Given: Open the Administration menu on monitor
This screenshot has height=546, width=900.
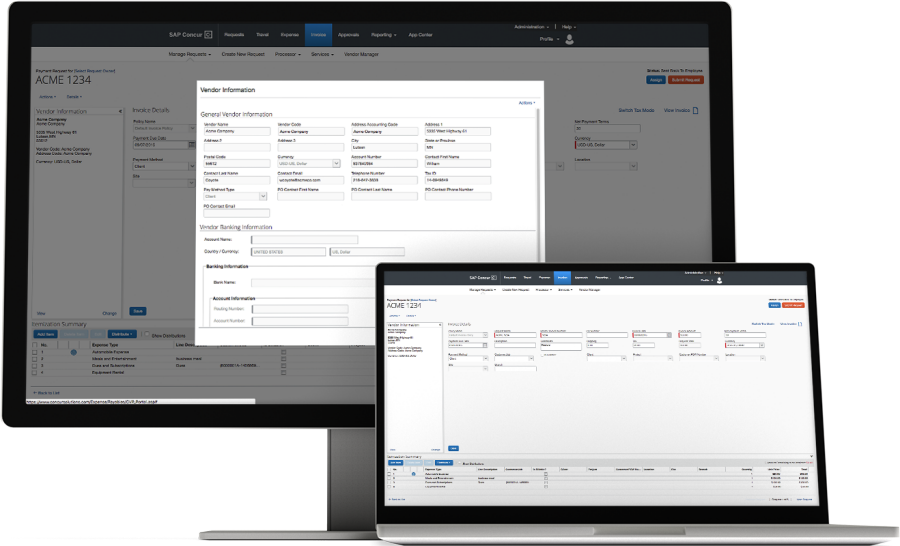Looking at the screenshot, I should click(532, 26).
